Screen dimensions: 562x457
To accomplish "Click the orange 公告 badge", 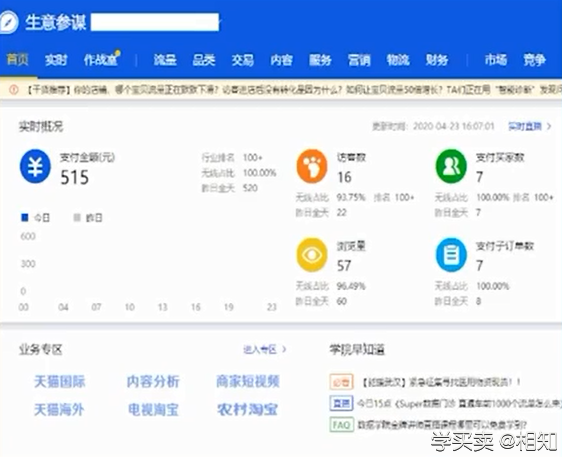I will (x=341, y=382).
